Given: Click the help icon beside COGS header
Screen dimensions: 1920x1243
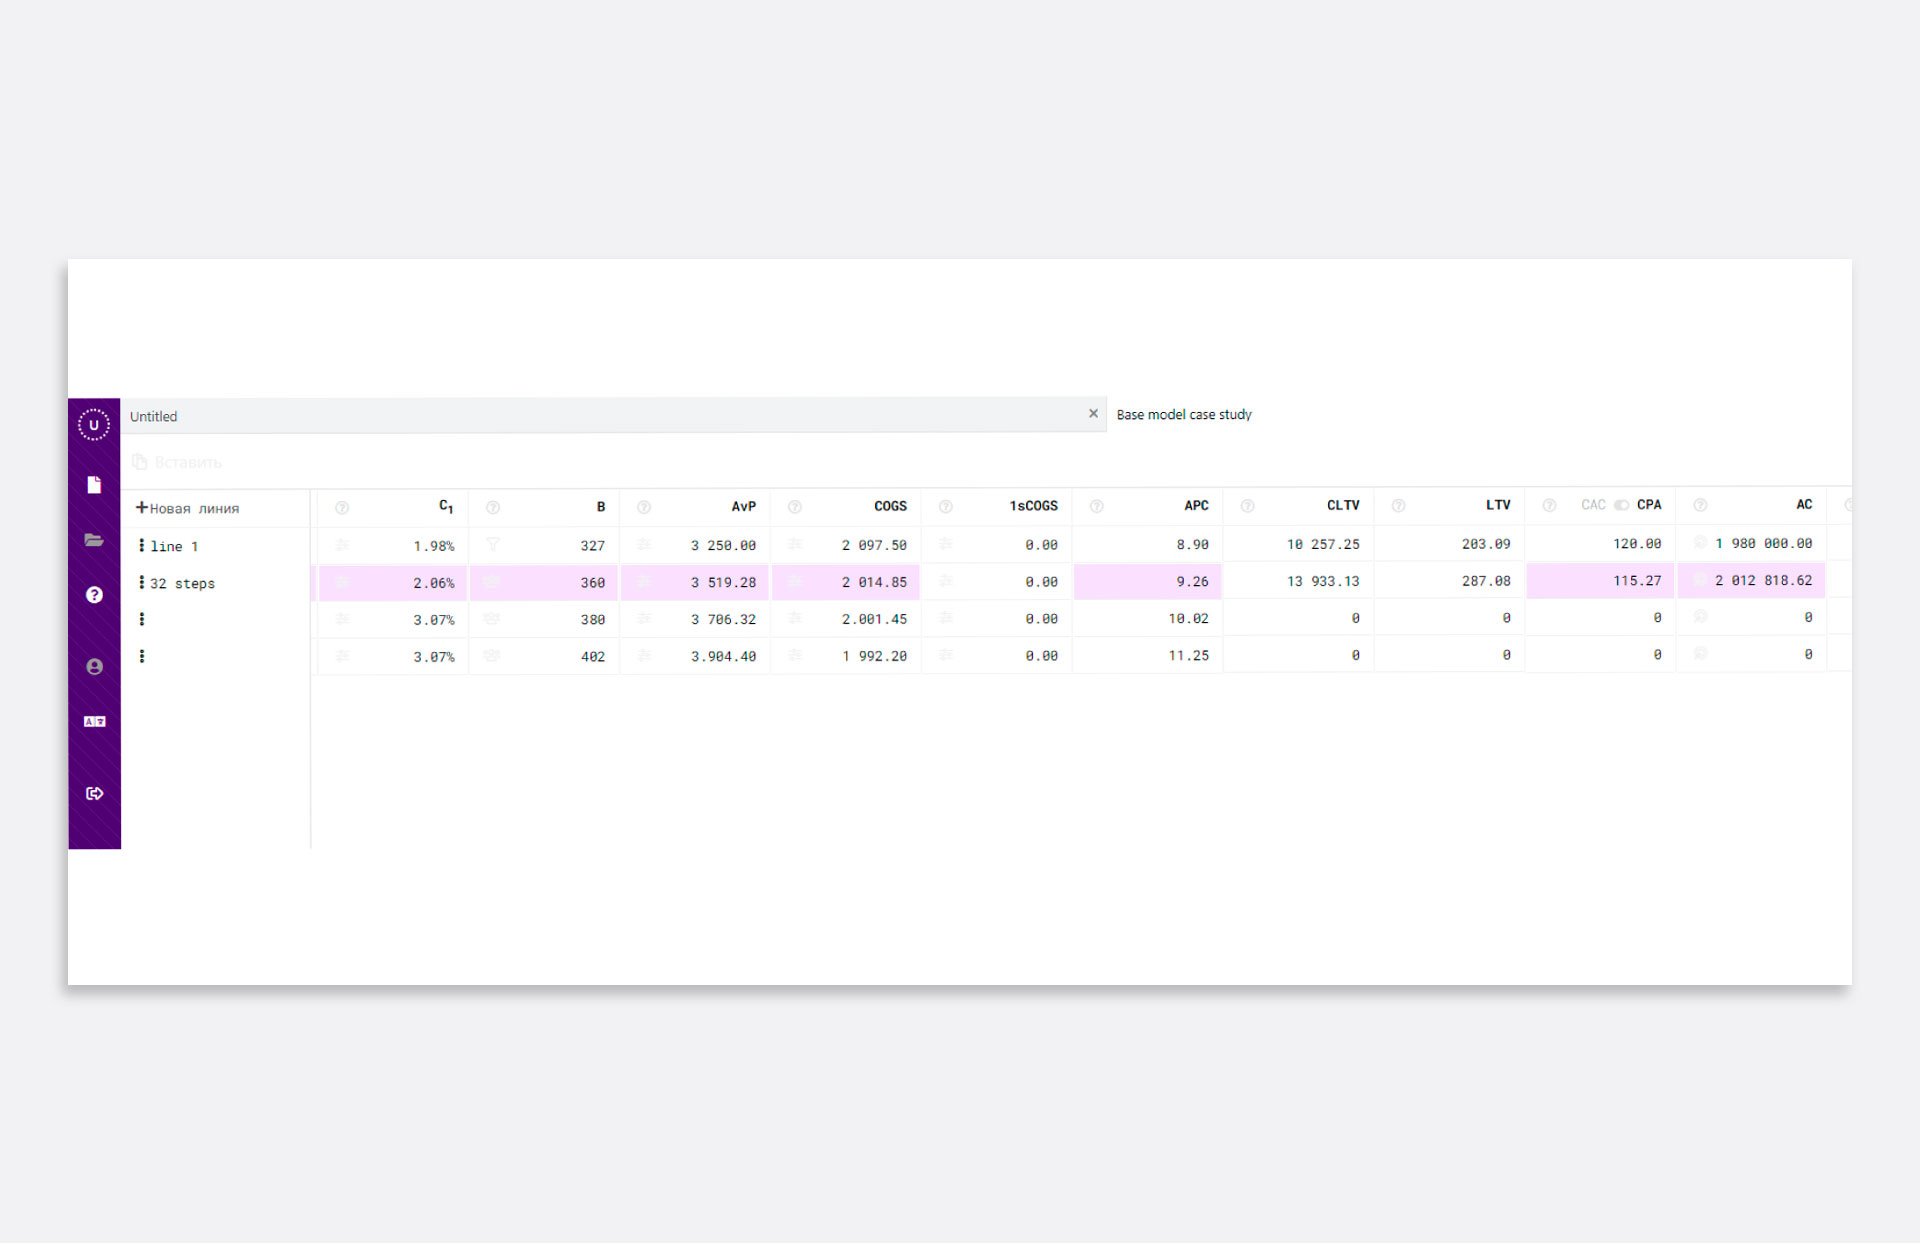Looking at the screenshot, I should tap(795, 507).
